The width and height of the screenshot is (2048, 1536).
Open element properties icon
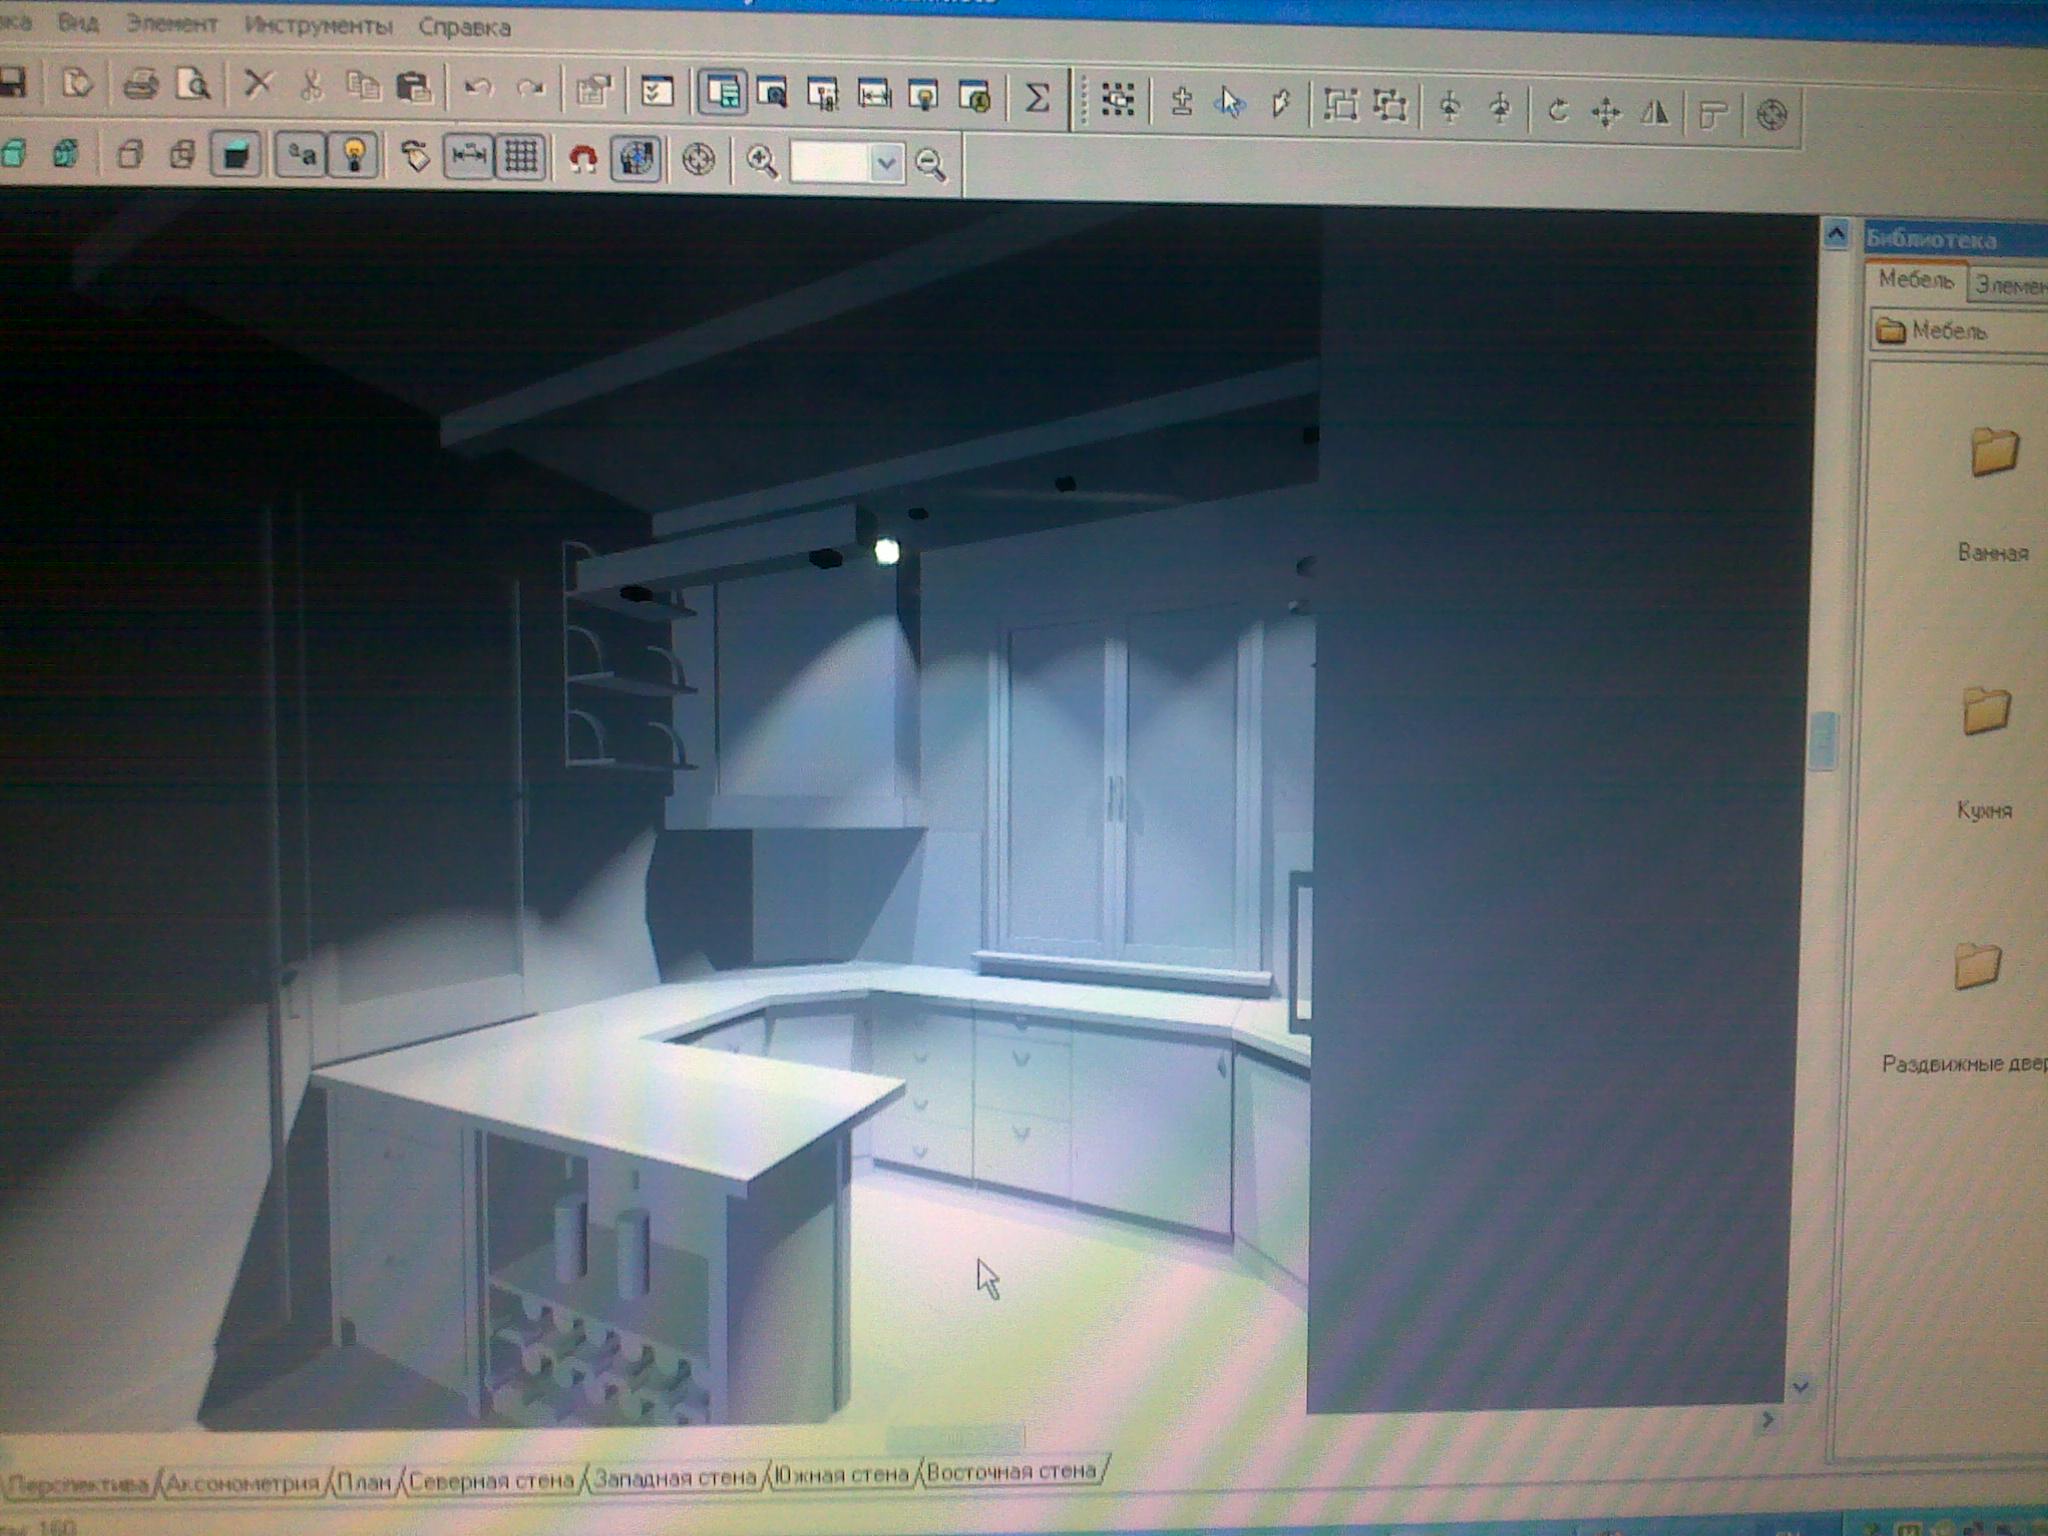click(594, 91)
